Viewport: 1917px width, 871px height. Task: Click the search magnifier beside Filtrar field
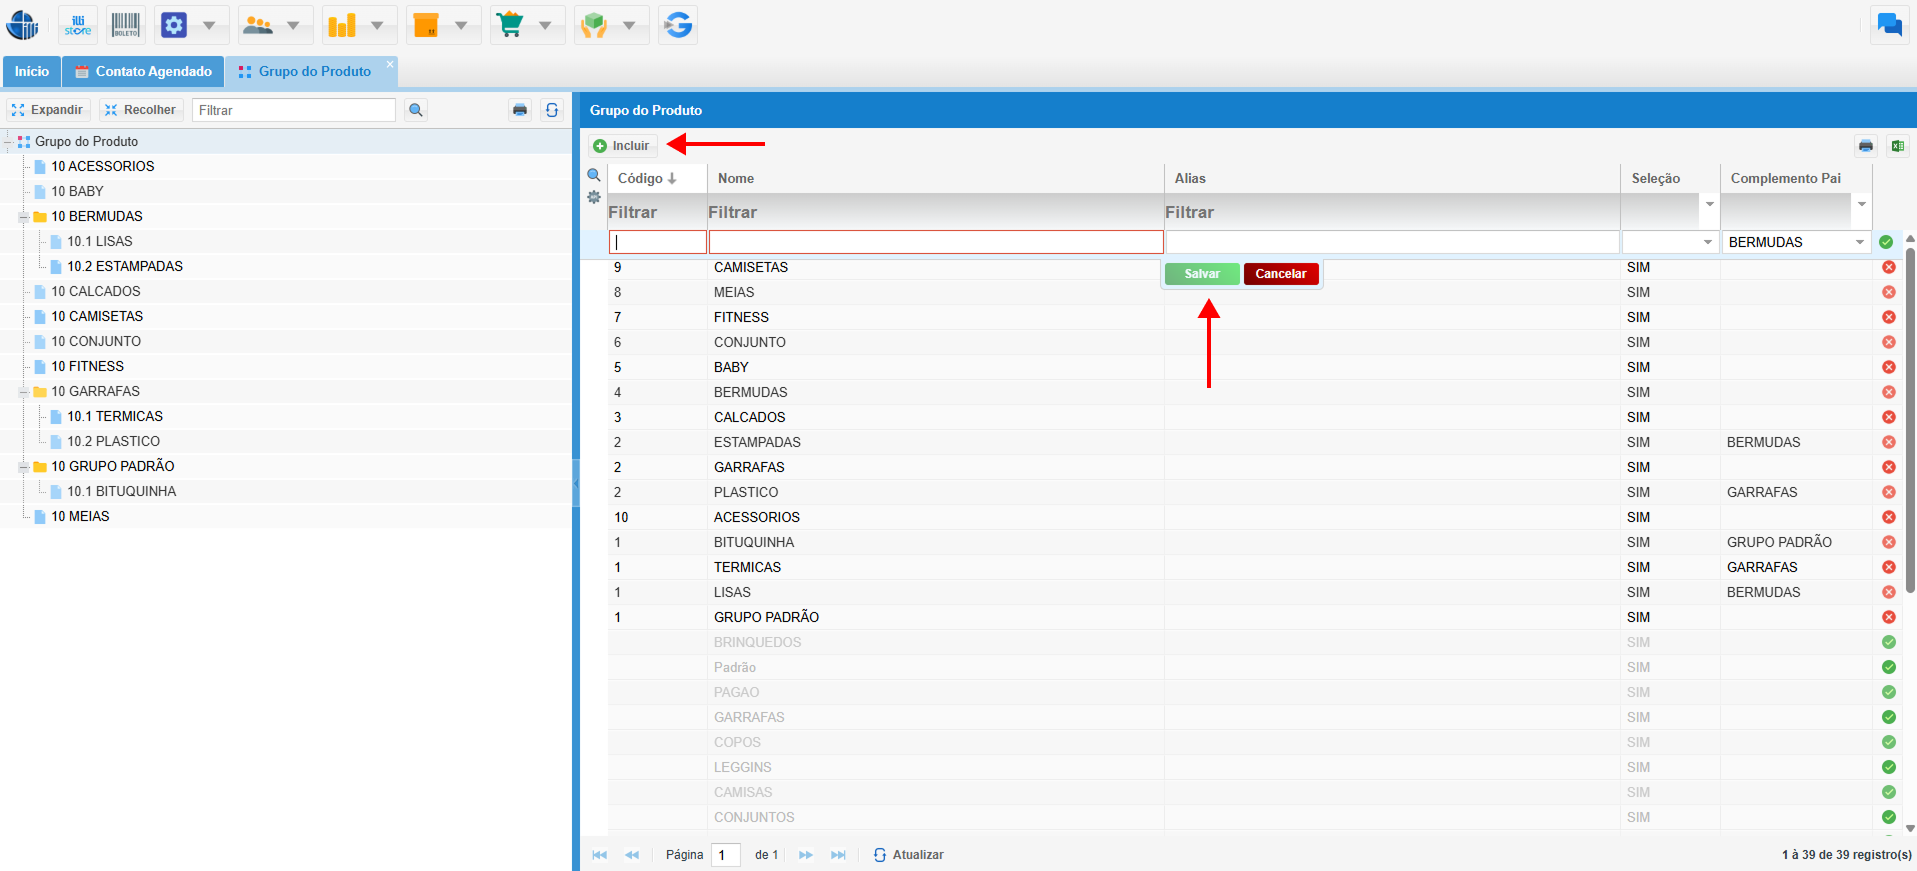(x=416, y=110)
